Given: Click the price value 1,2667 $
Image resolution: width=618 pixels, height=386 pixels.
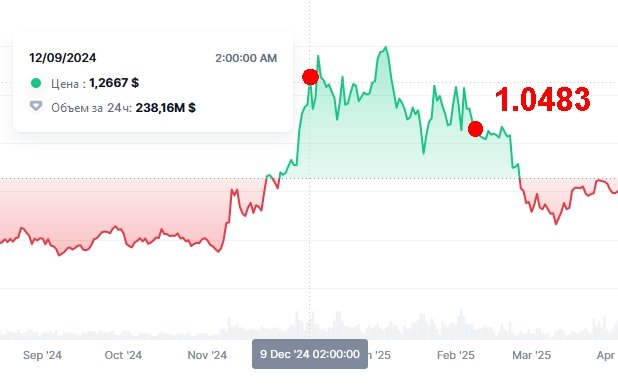Looking at the screenshot, I should (x=114, y=83).
